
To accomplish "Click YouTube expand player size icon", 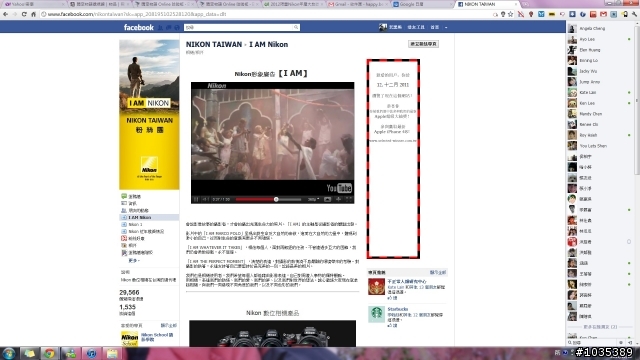I will click(327, 199).
